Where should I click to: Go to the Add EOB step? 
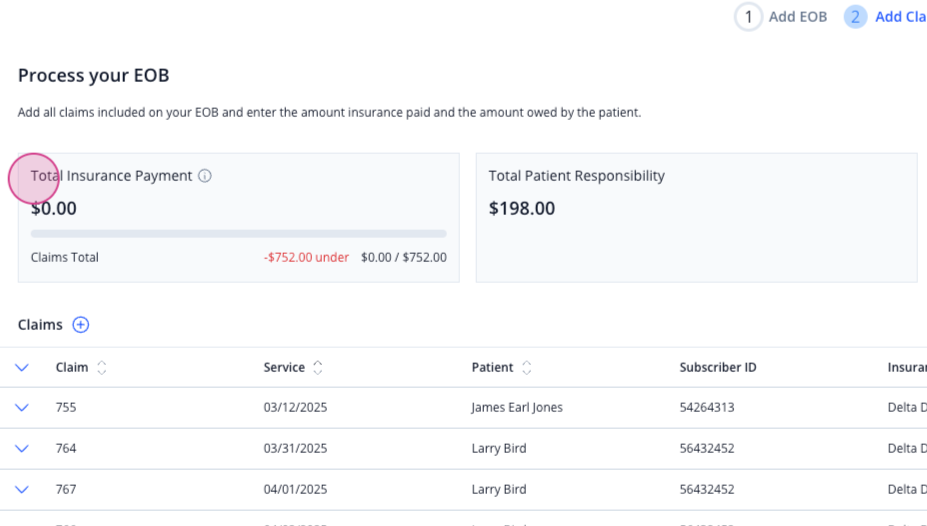click(798, 17)
